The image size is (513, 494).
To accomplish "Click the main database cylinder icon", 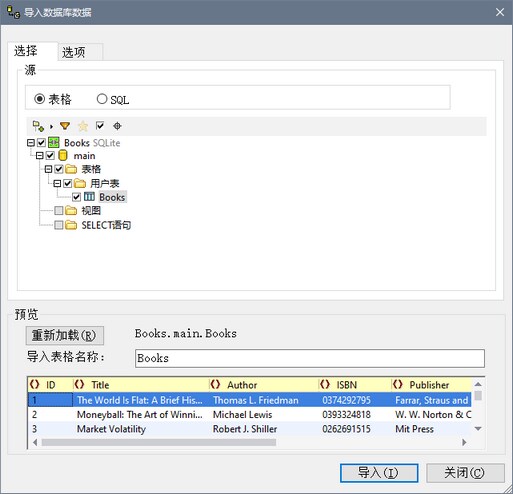I will coord(63,155).
